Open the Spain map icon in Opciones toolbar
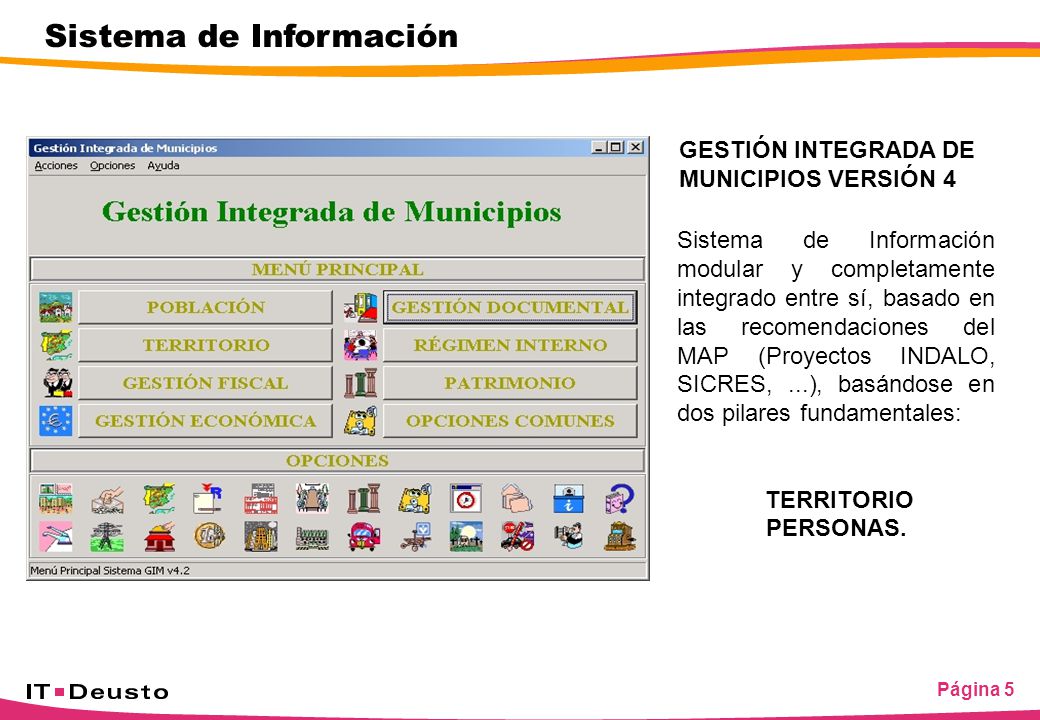 [x=159, y=499]
